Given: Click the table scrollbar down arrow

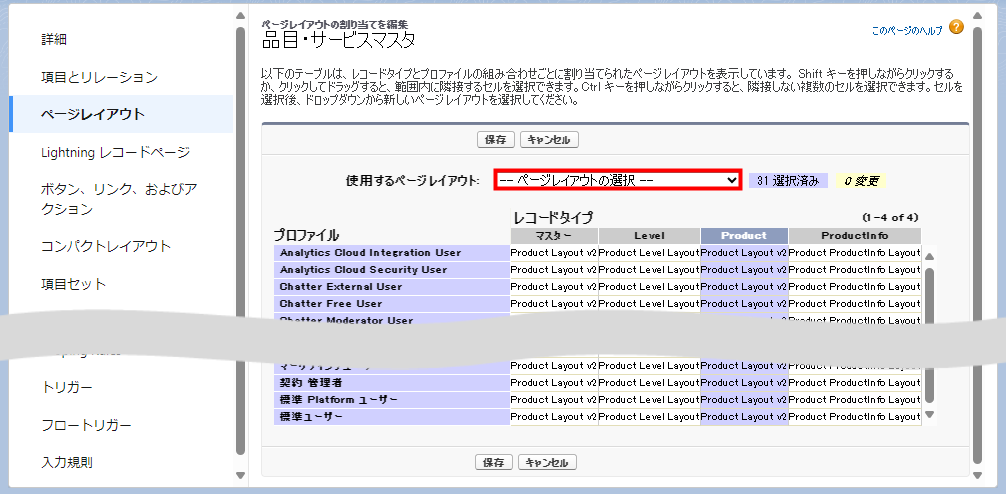Looking at the screenshot, I should [x=929, y=414].
